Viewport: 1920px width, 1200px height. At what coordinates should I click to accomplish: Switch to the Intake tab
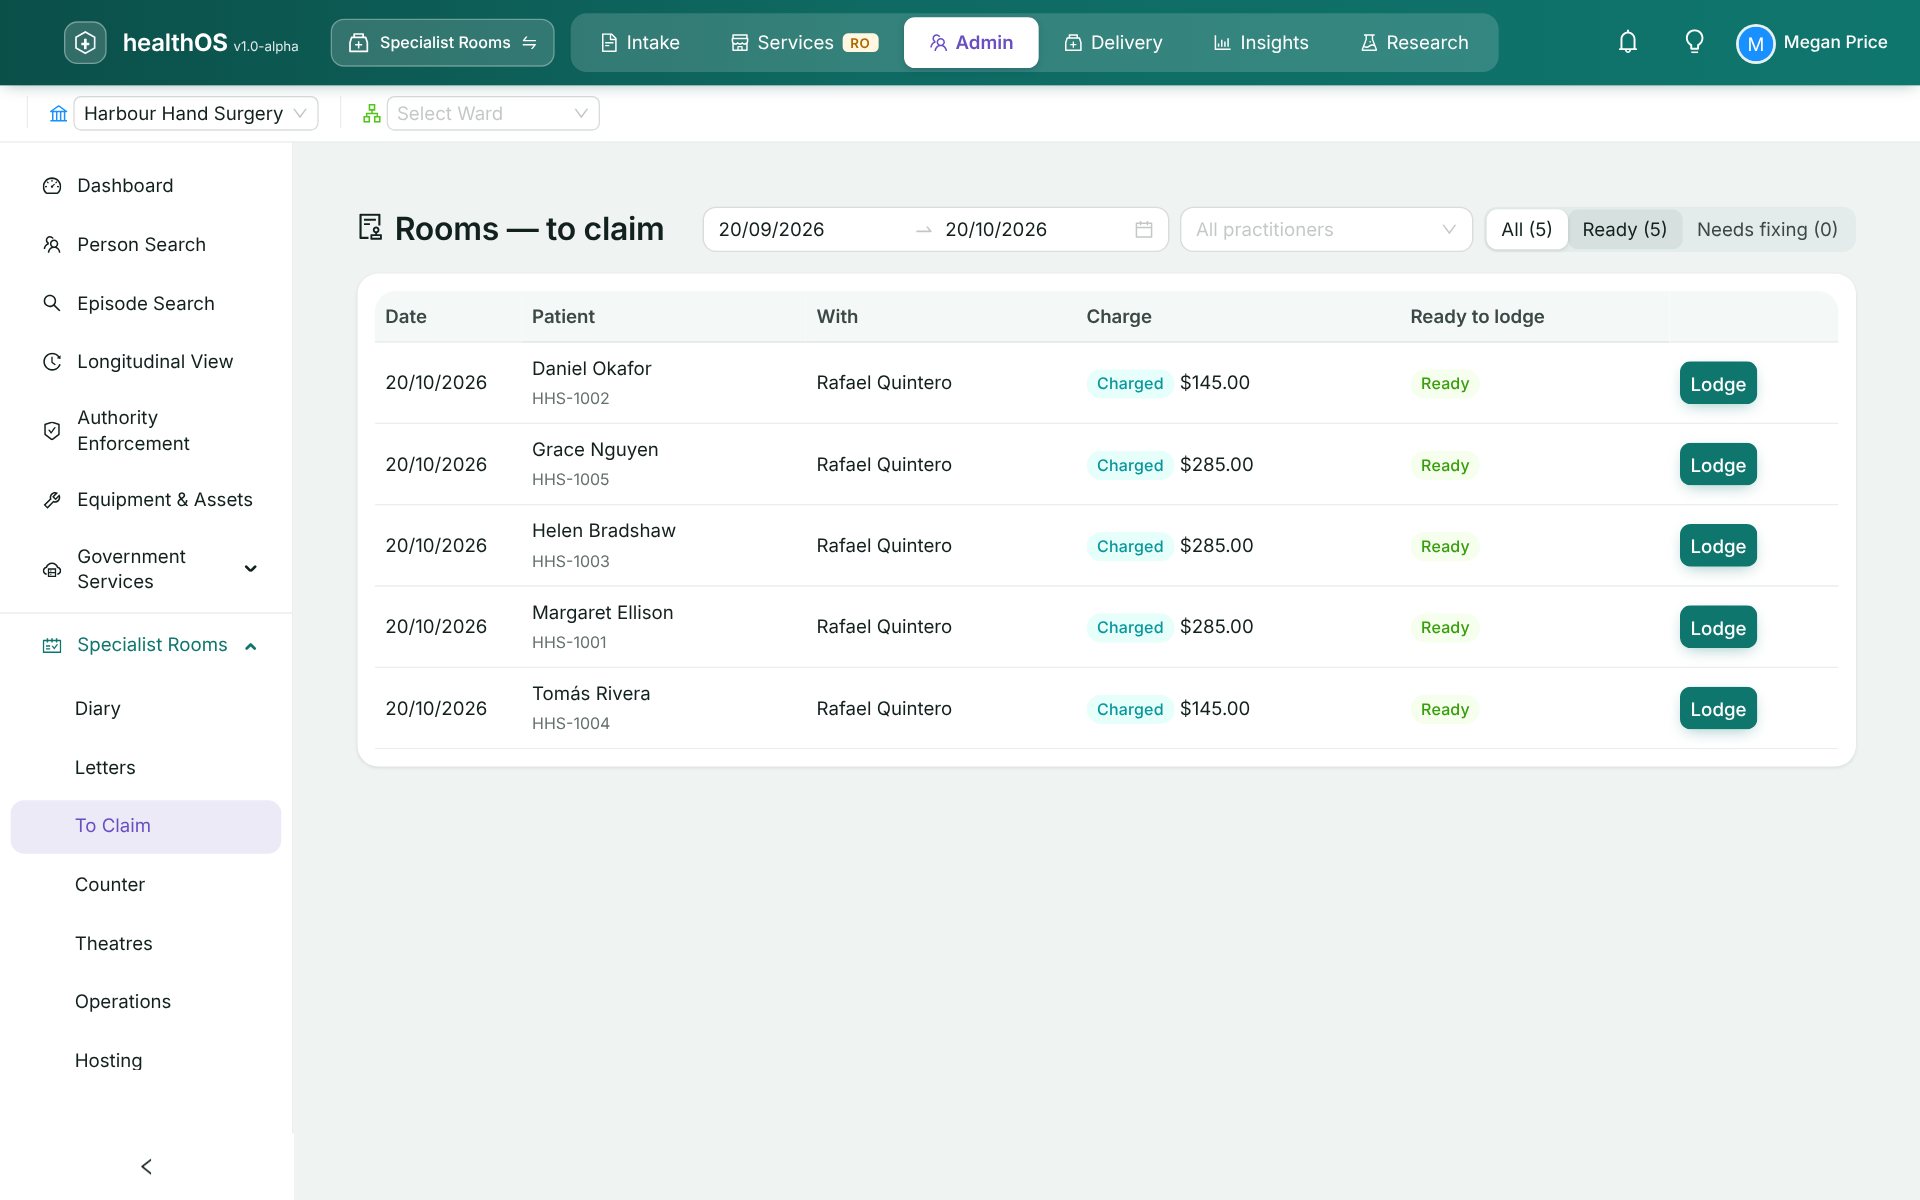click(640, 43)
